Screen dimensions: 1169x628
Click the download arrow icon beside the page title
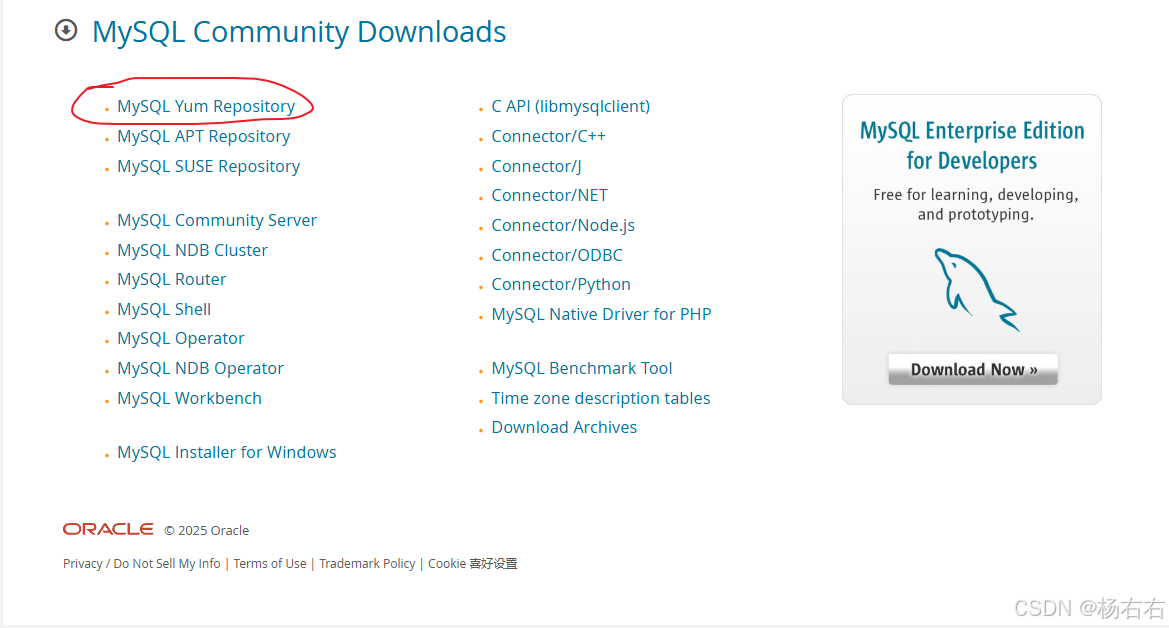point(66,31)
